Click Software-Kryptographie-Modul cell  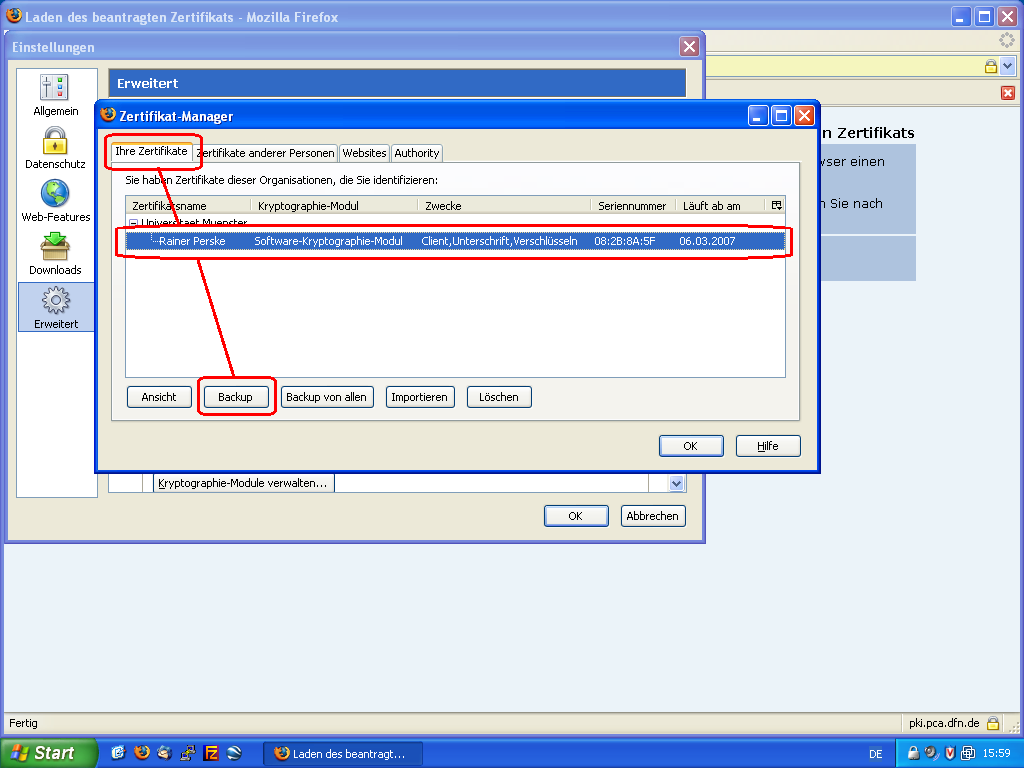(328, 241)
